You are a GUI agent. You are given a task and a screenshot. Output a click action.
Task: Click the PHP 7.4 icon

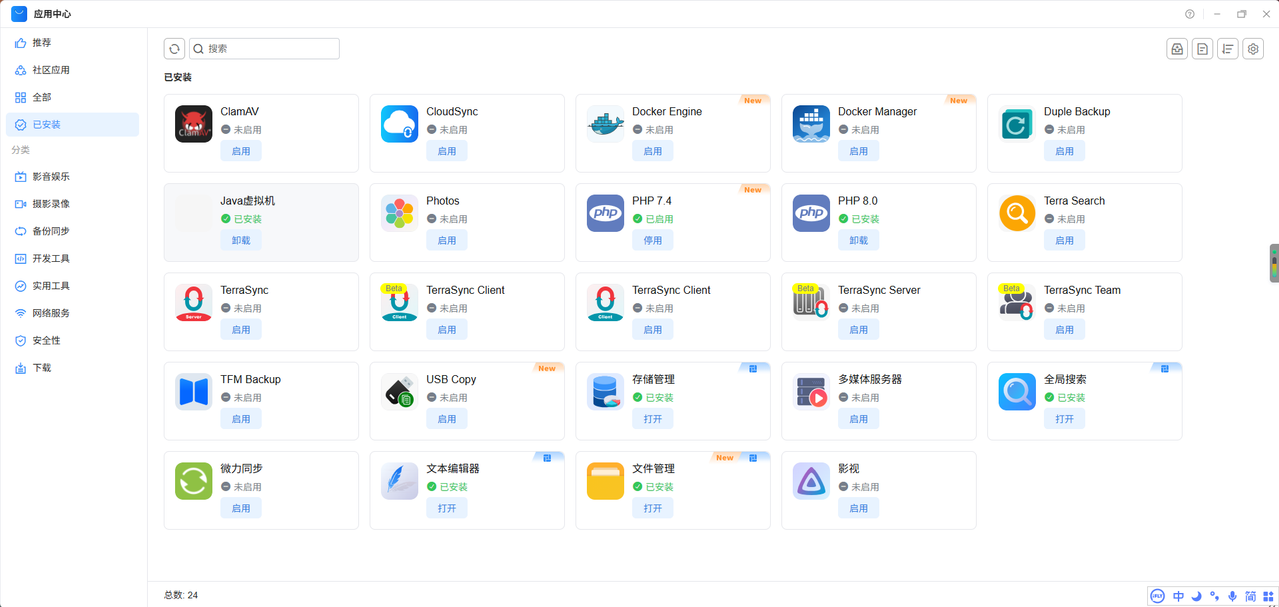tap(605, 213)
